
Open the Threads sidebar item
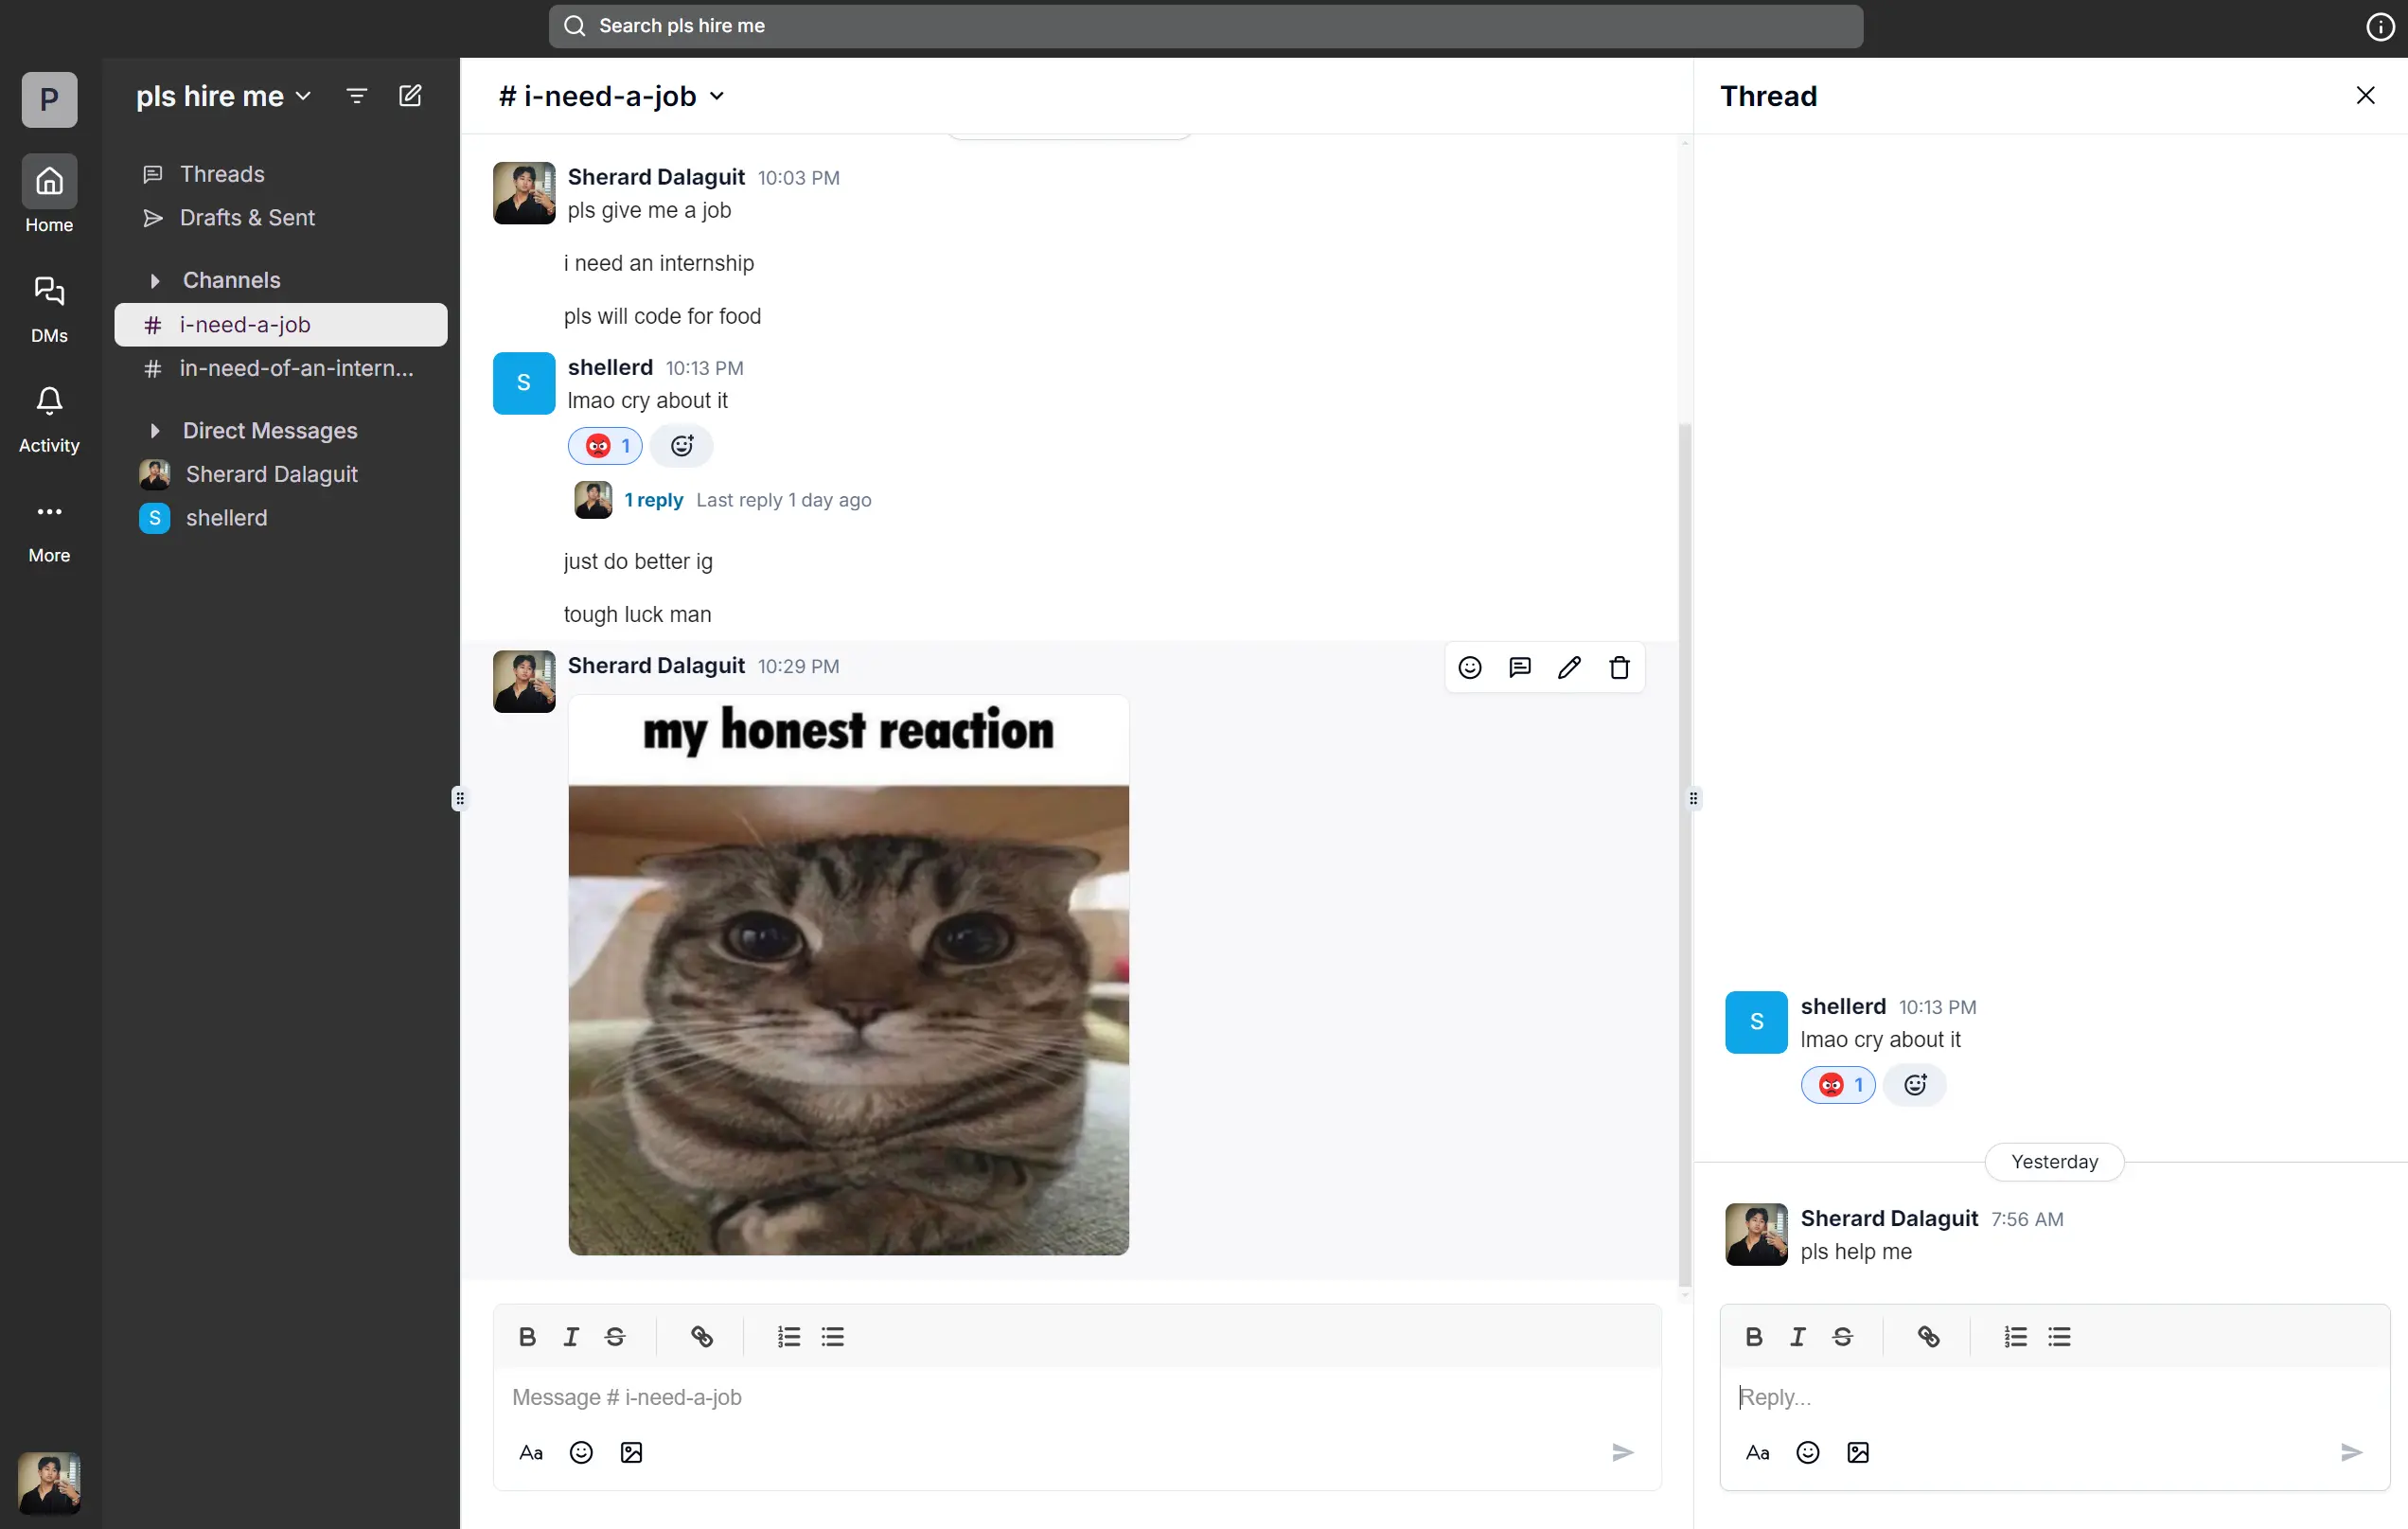(x=222, y=174)
